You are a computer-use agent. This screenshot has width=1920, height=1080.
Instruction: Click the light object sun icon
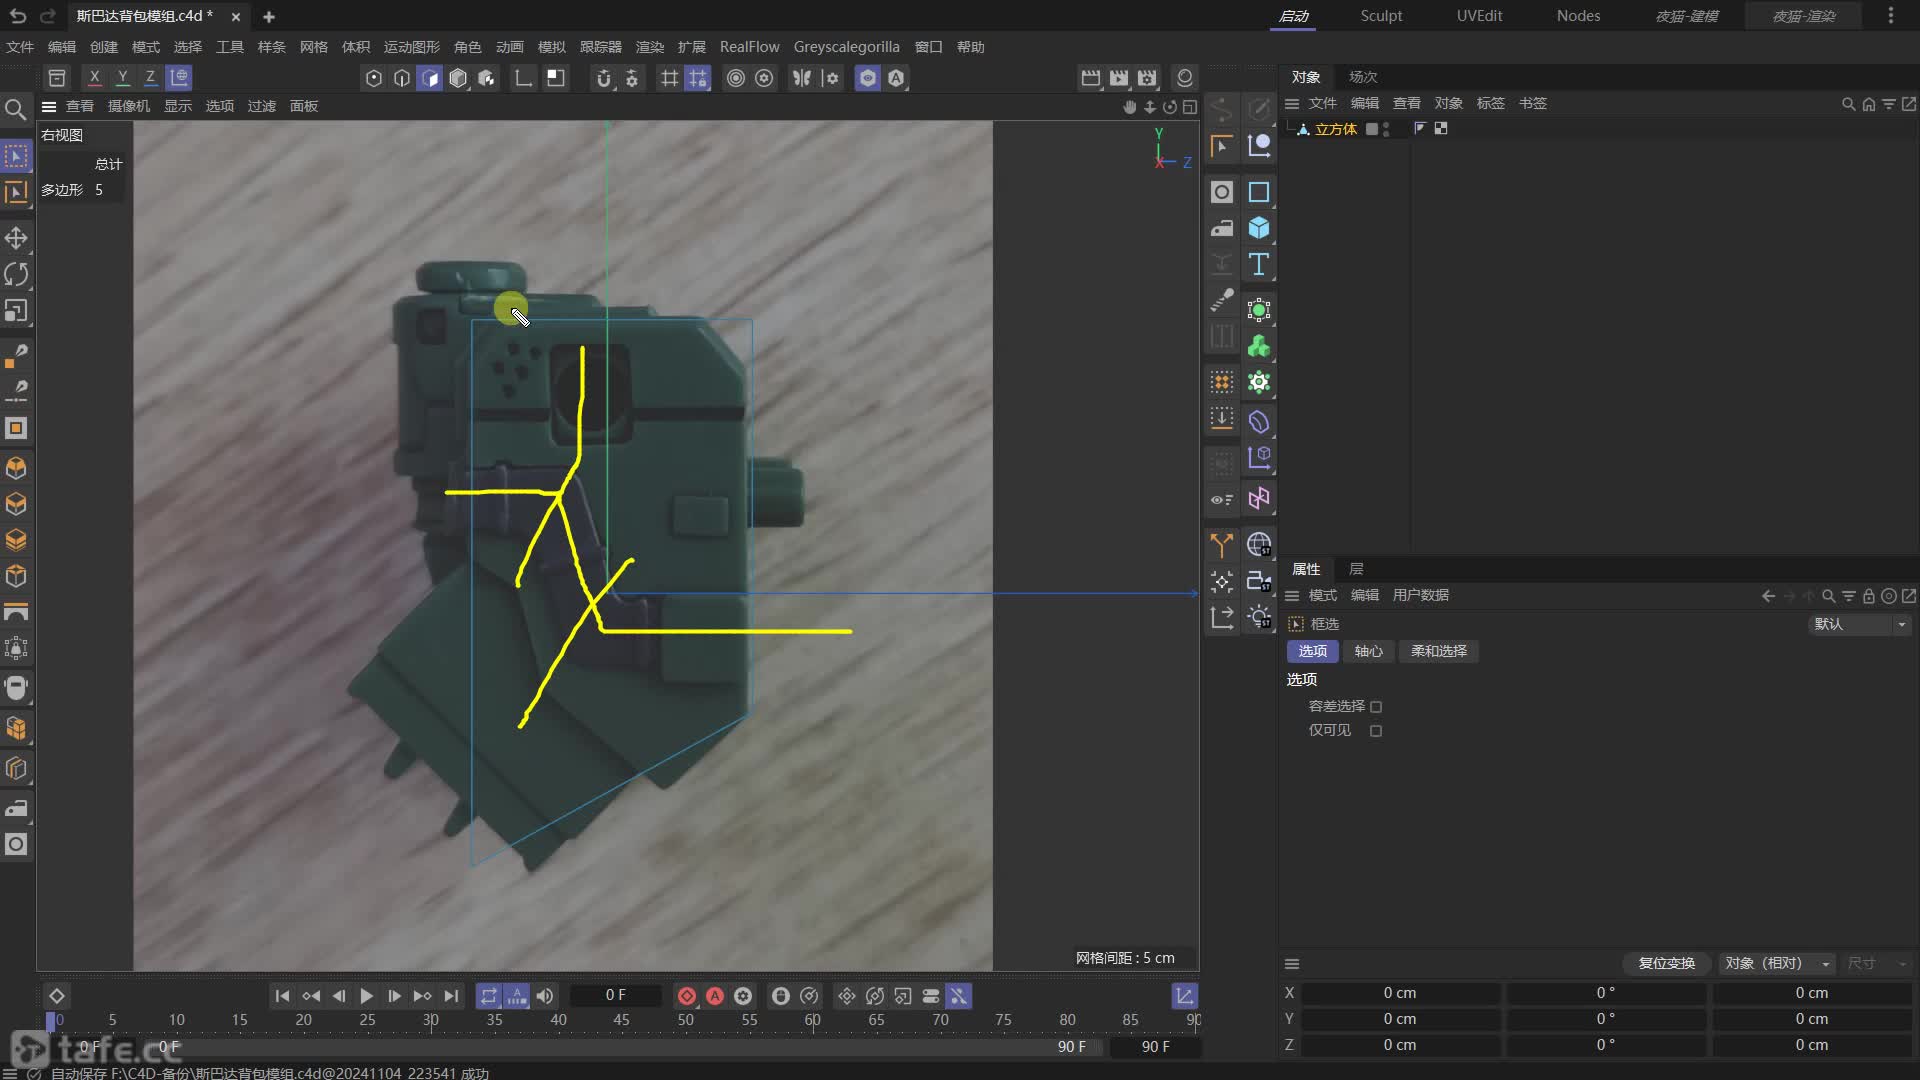pos(1259,617)
